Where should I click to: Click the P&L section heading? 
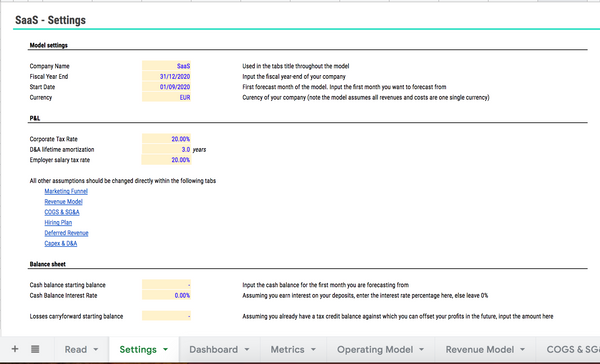pyautogui.click(x=35, y=118)
